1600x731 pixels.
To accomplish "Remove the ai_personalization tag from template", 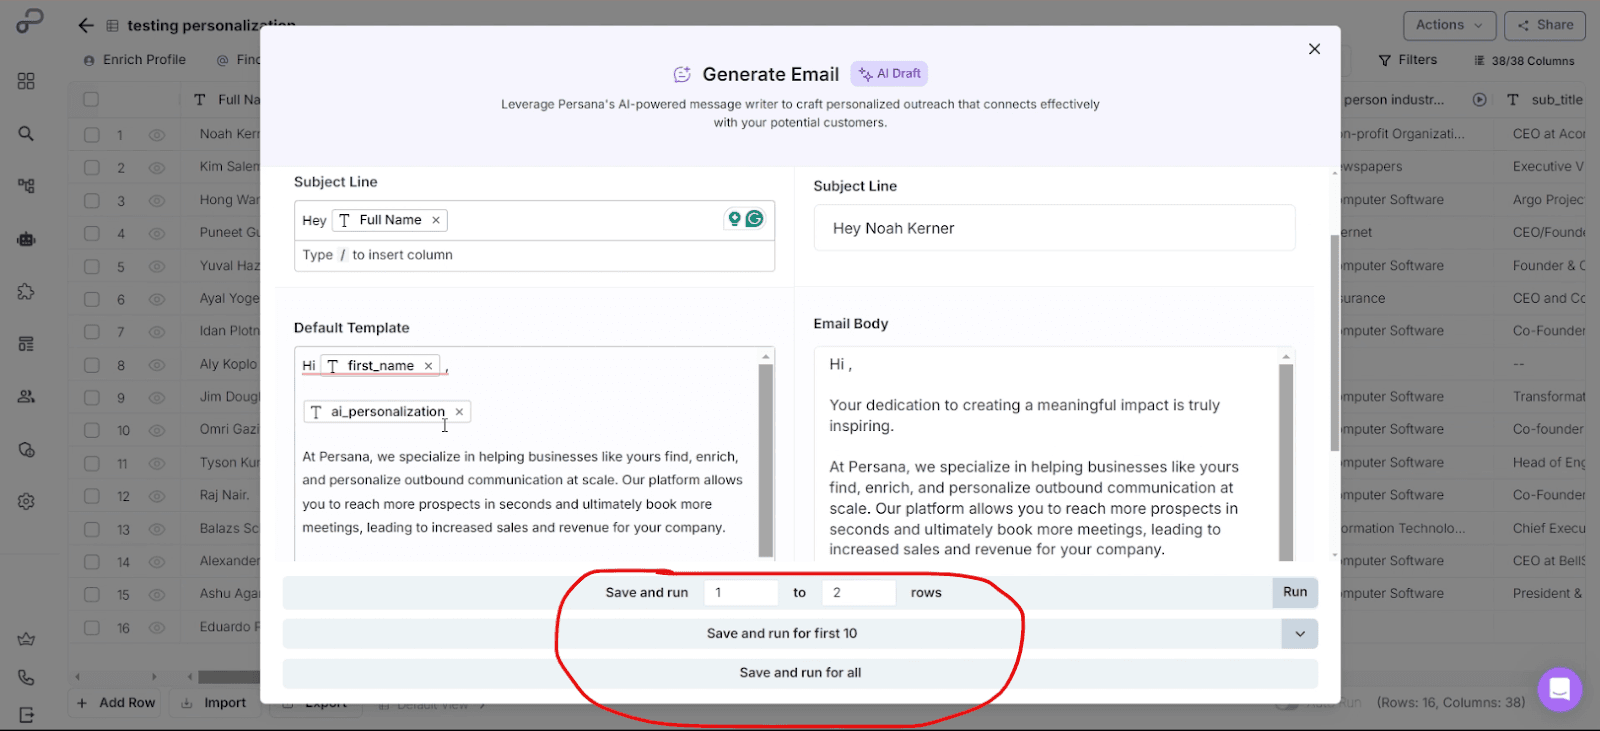I will click(459, 412).
